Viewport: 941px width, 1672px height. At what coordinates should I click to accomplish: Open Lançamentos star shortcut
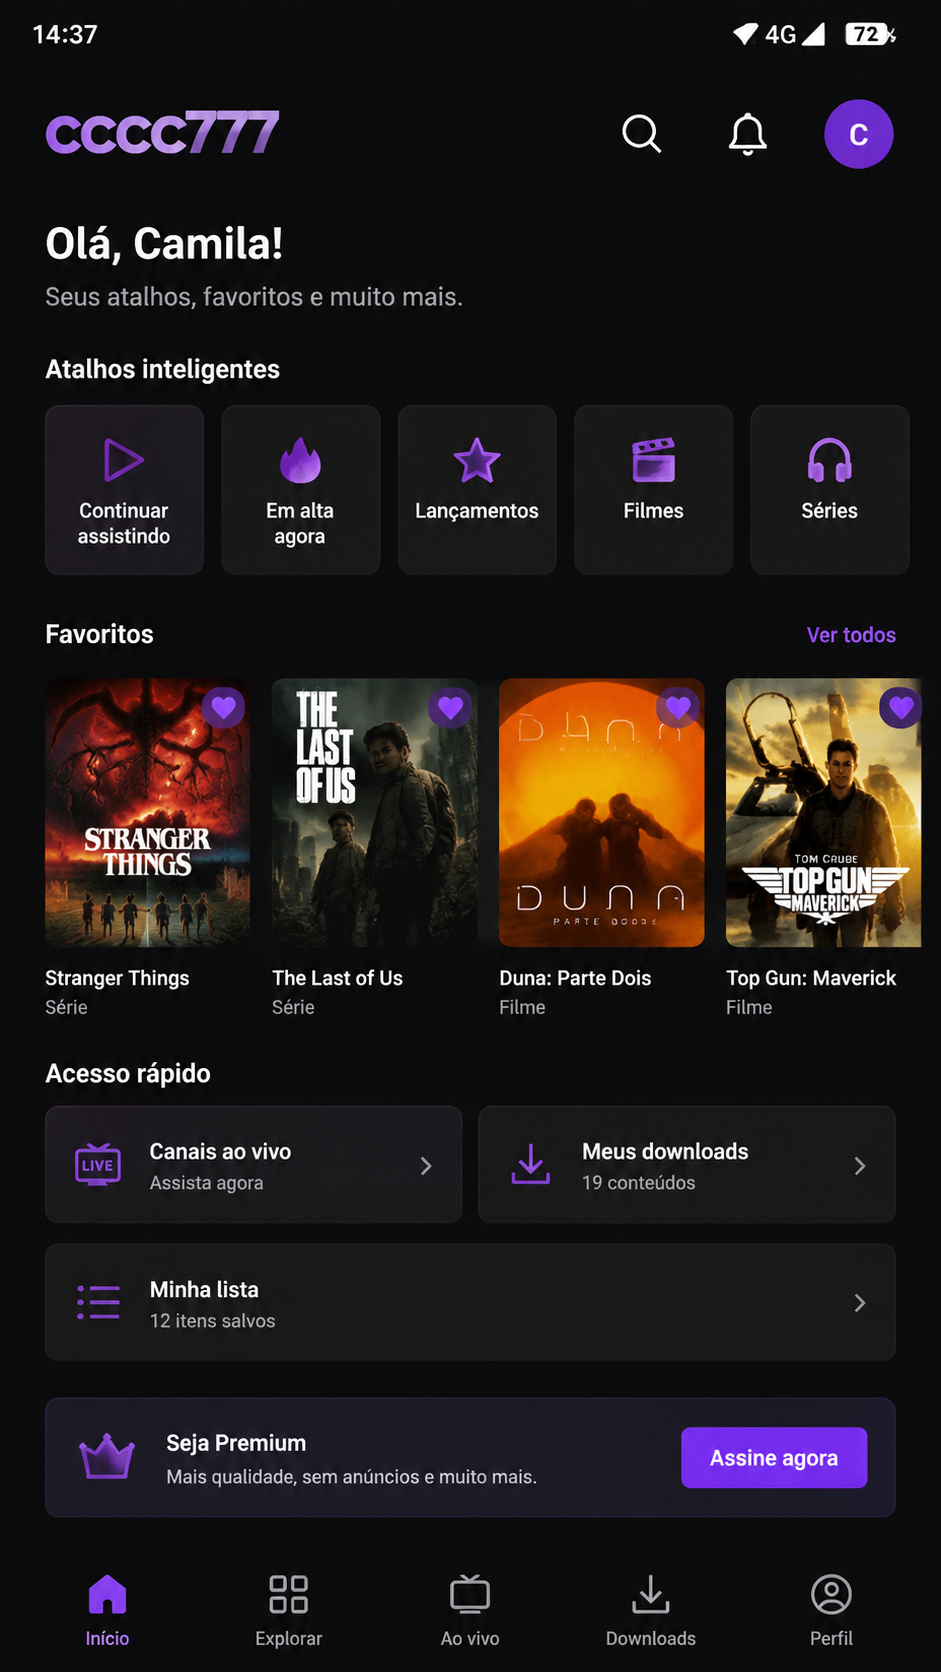(x=477, y=490)
